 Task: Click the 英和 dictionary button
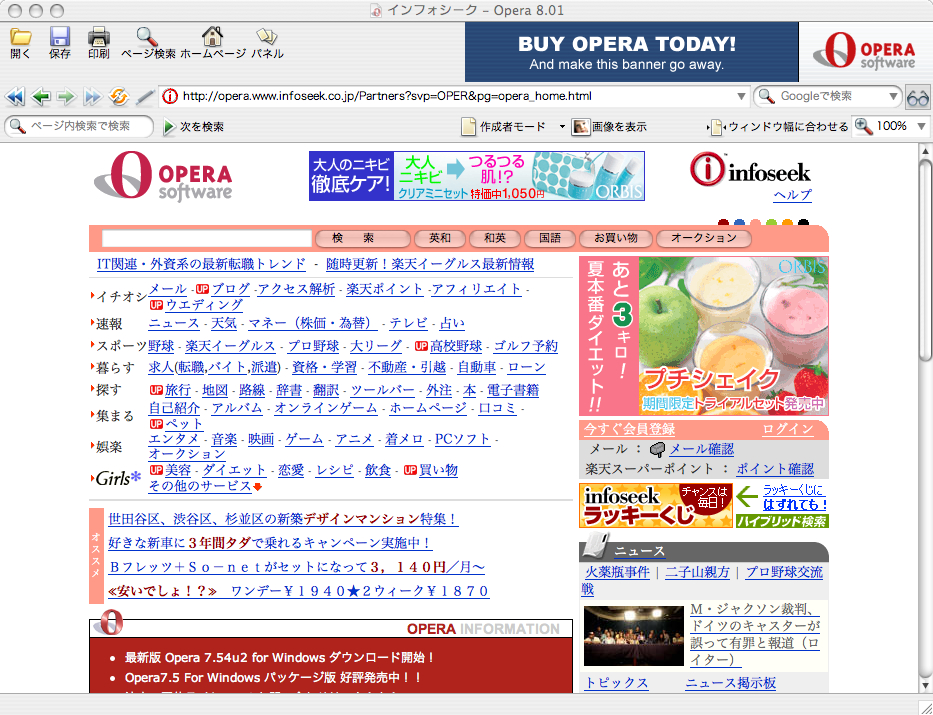440,239
